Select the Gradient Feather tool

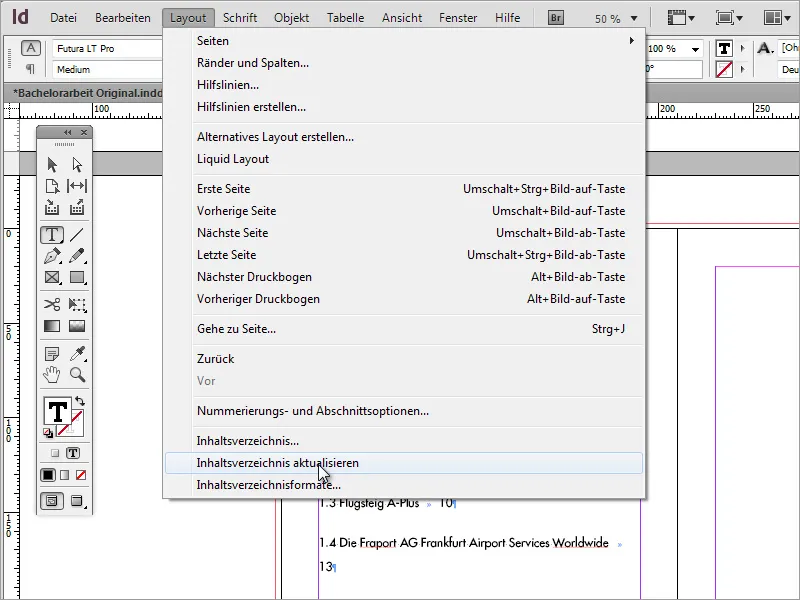77,326
